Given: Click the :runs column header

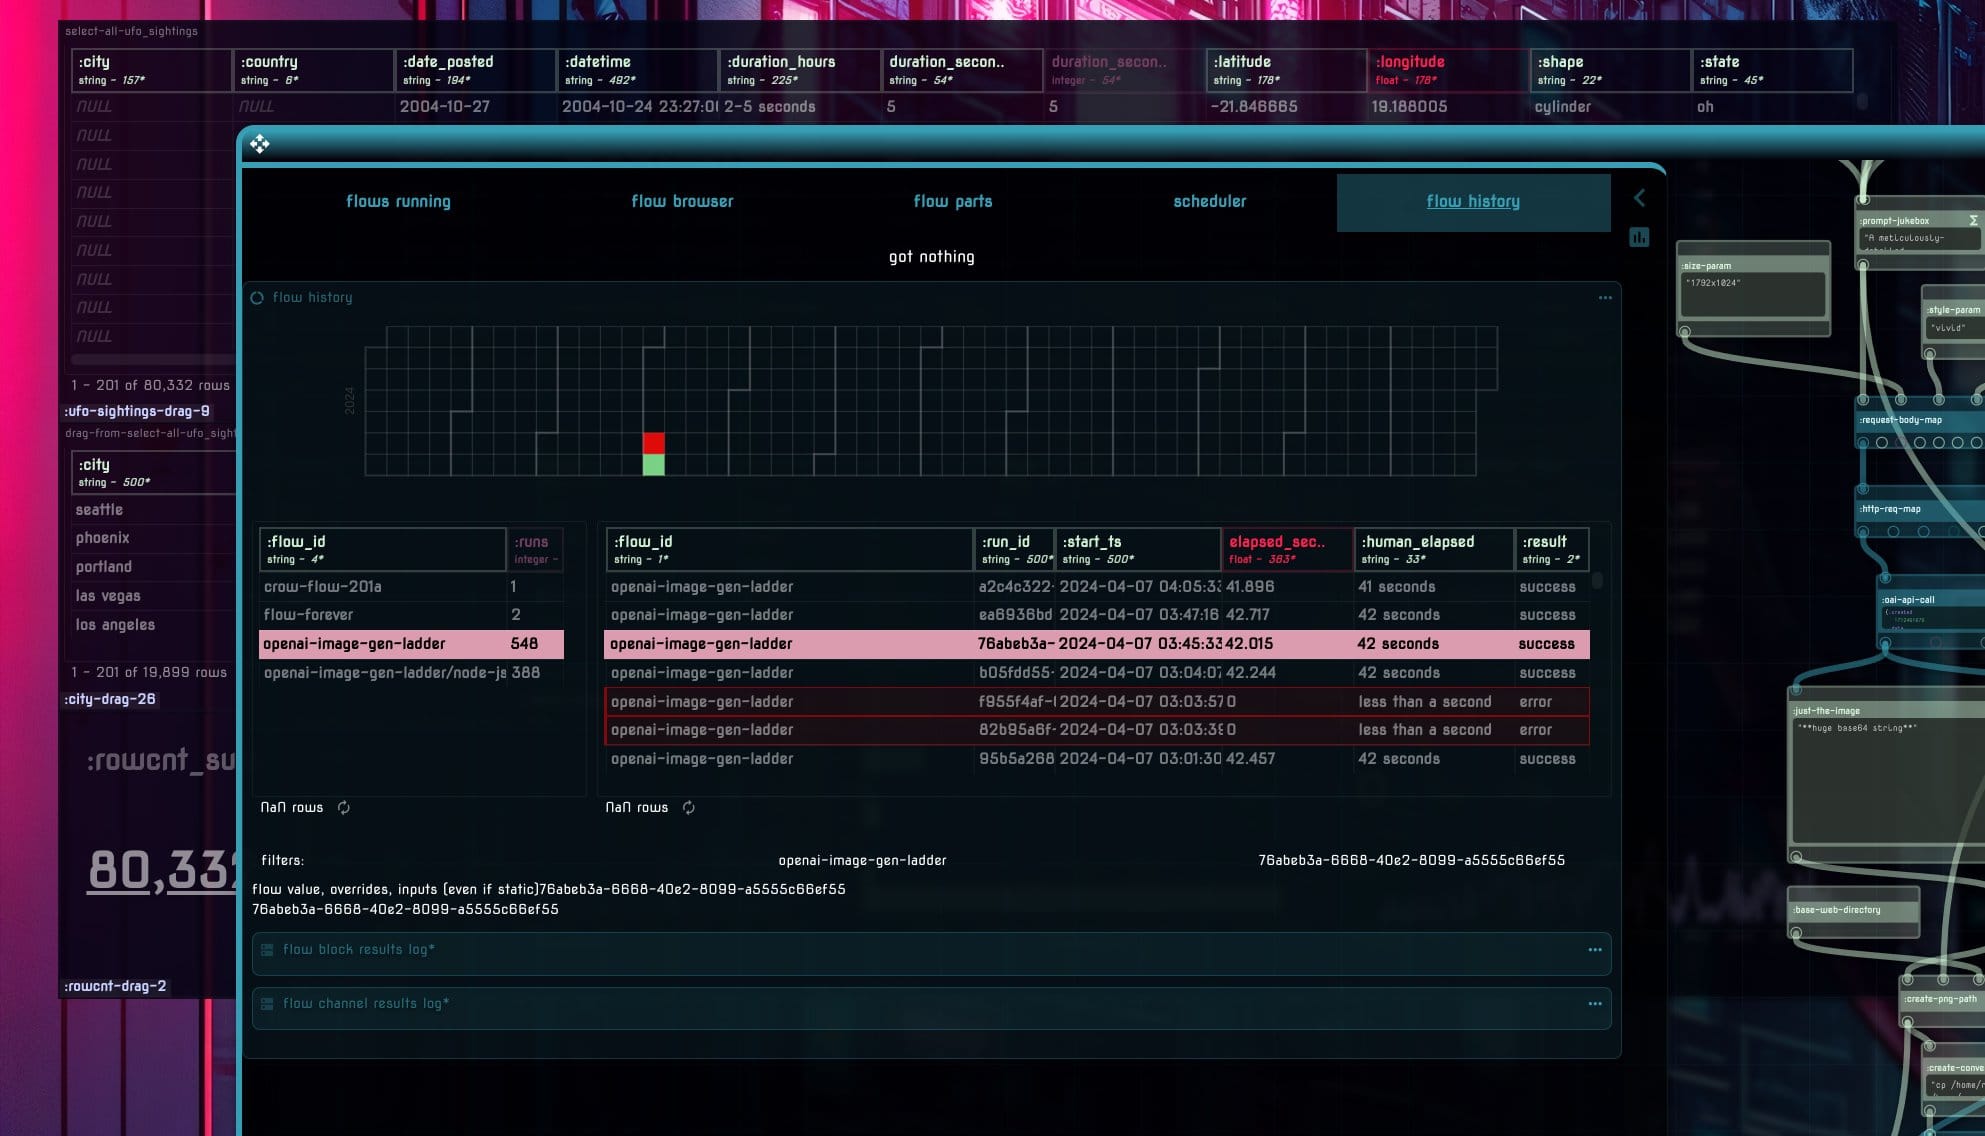Looking at the screenshot, I should click(x=535, y=549).
